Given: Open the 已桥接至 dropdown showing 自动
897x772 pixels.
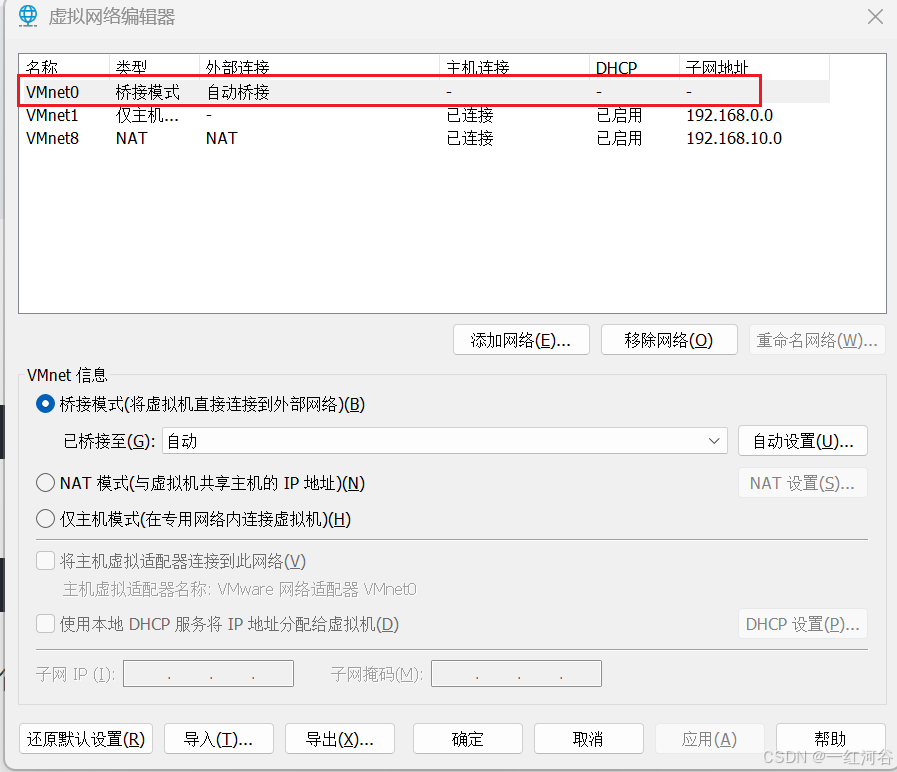Looking at the screenshot, I should [x=445, y=441].
